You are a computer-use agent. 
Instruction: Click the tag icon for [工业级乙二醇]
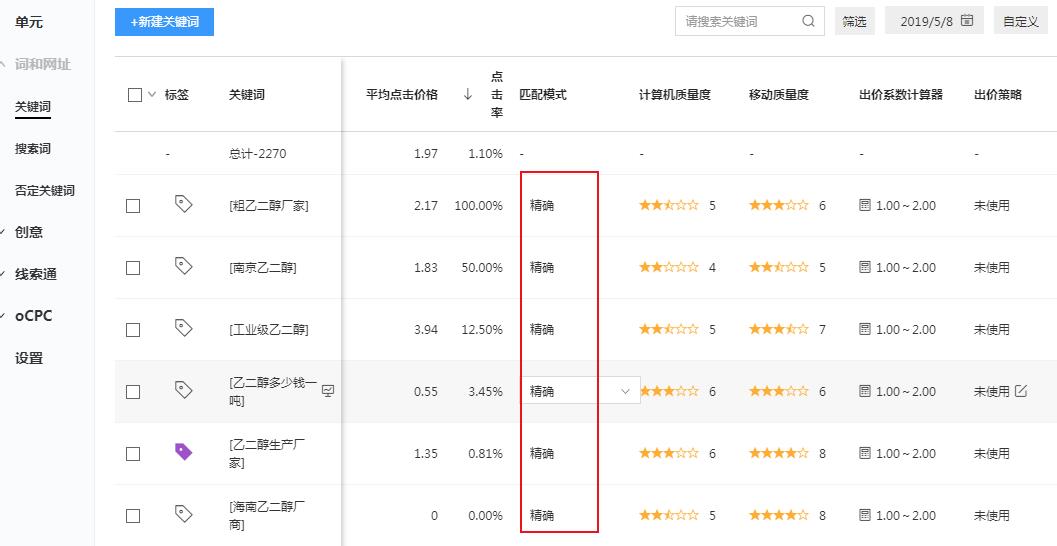point(183,328)
